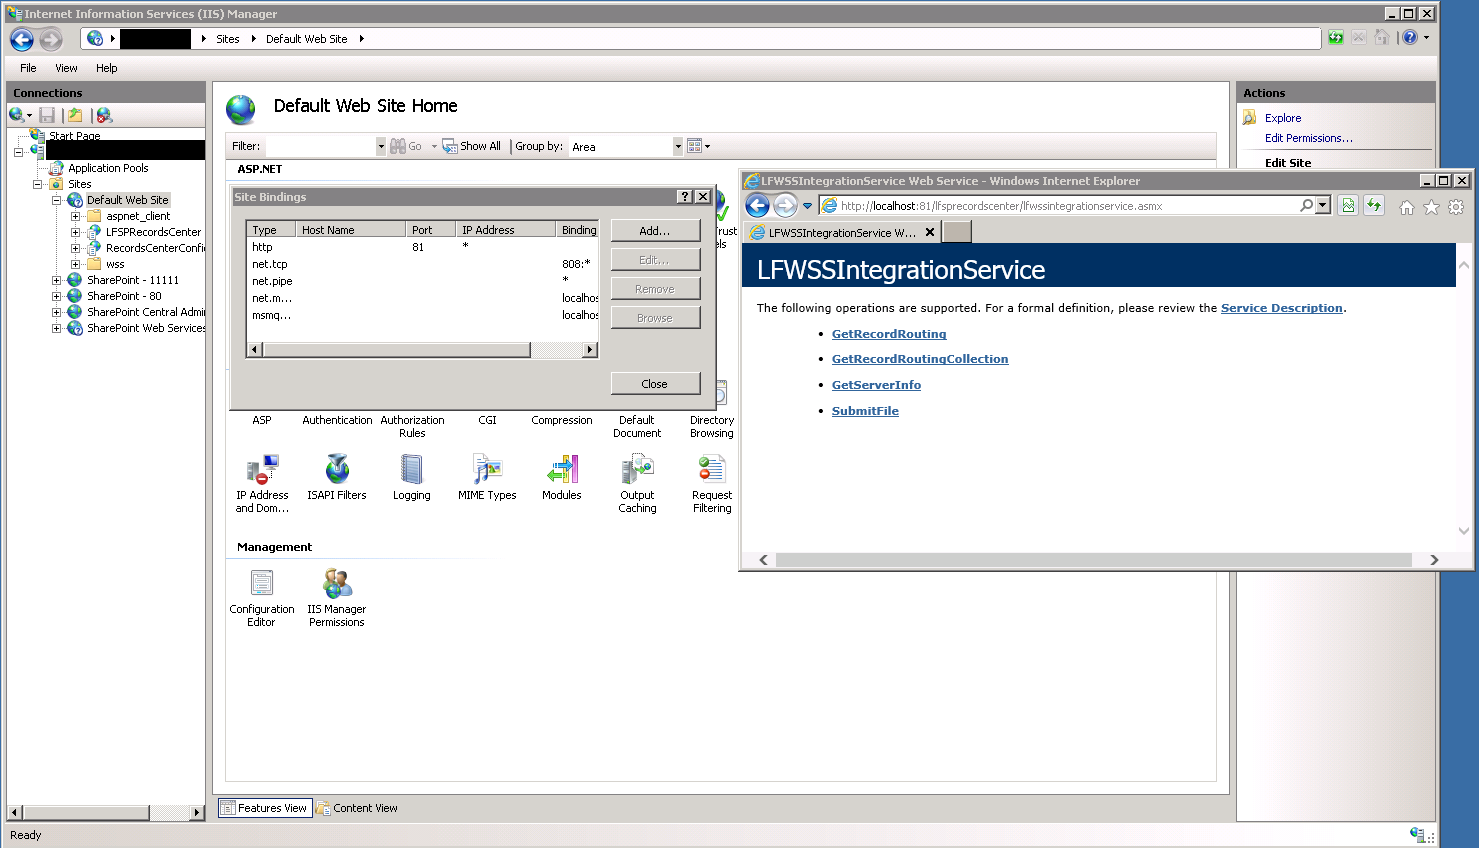Open the Help menu

click(x=106, y=68)
